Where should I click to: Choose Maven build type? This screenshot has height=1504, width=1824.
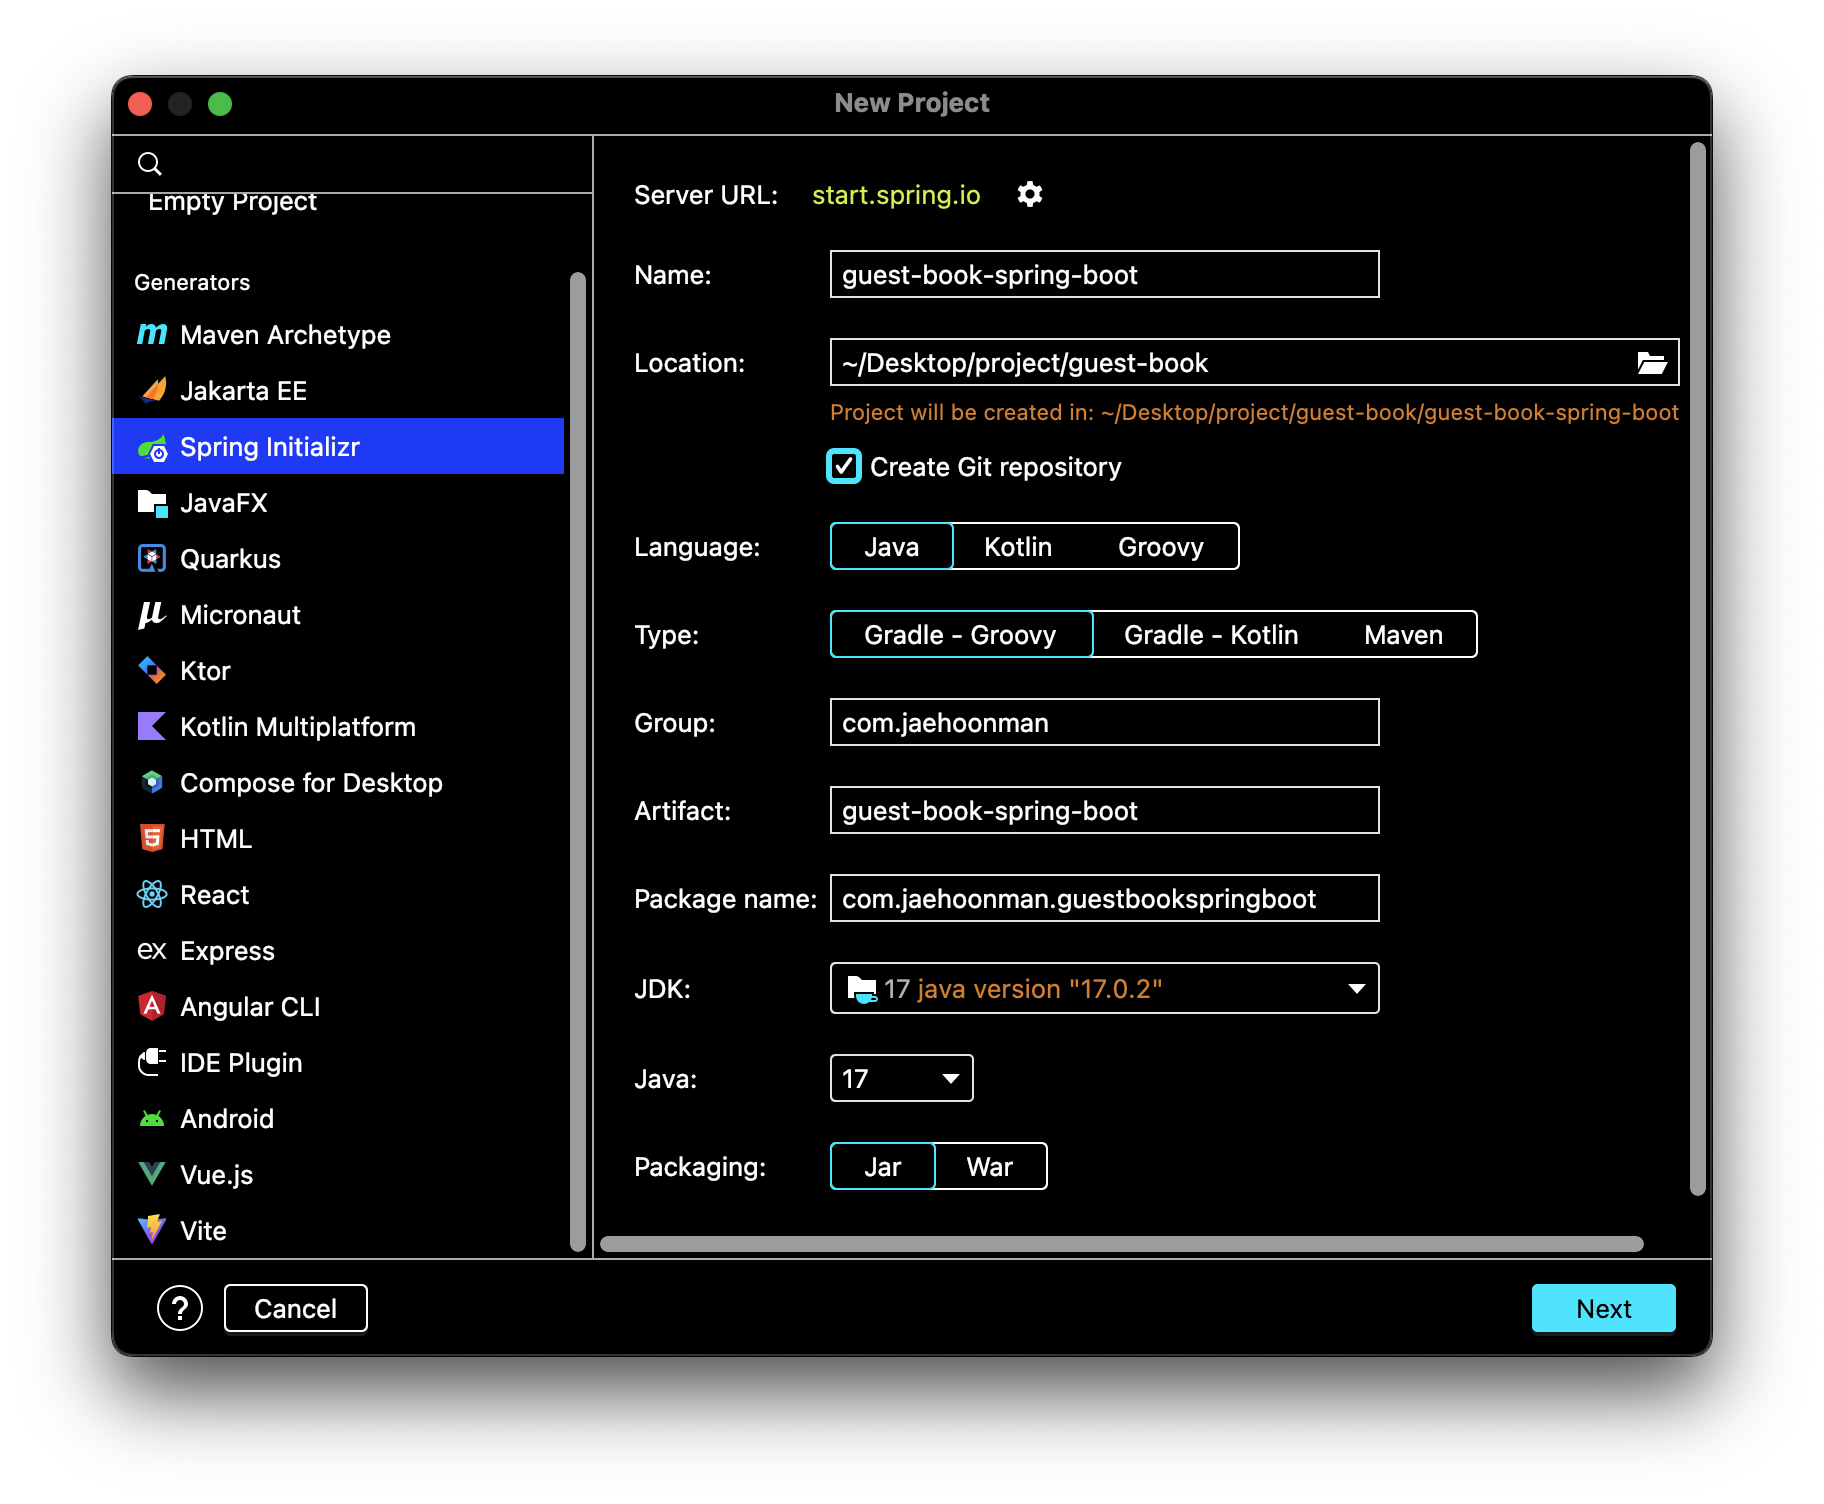(x=1404, y=635)
